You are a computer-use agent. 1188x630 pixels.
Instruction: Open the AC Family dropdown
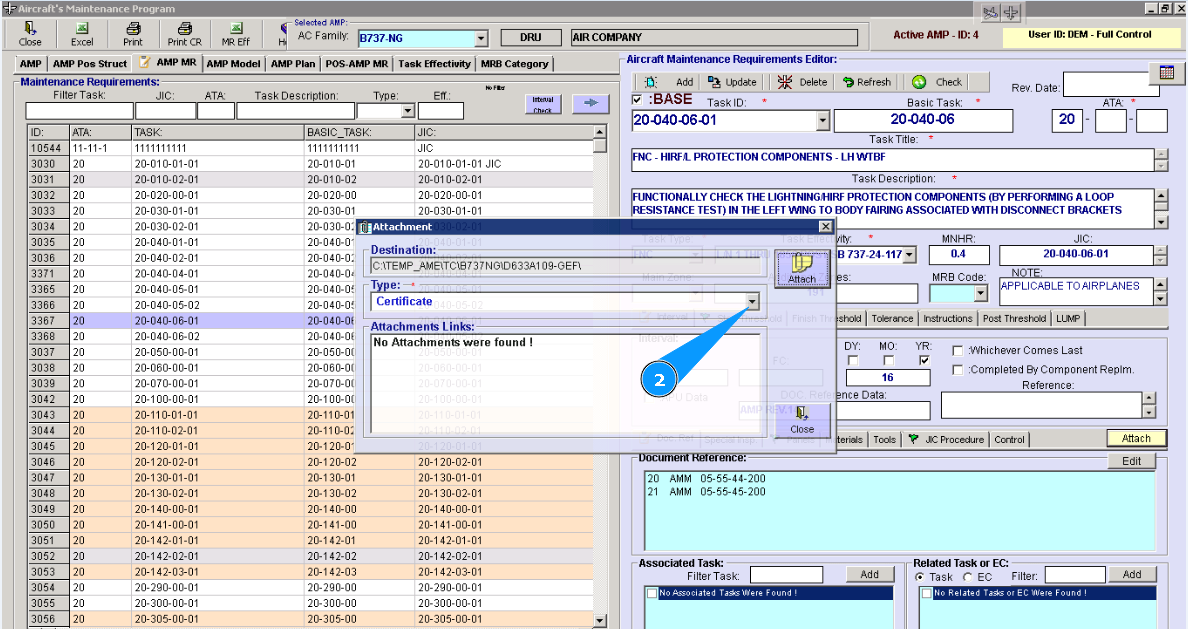click(x=481, y=38)
